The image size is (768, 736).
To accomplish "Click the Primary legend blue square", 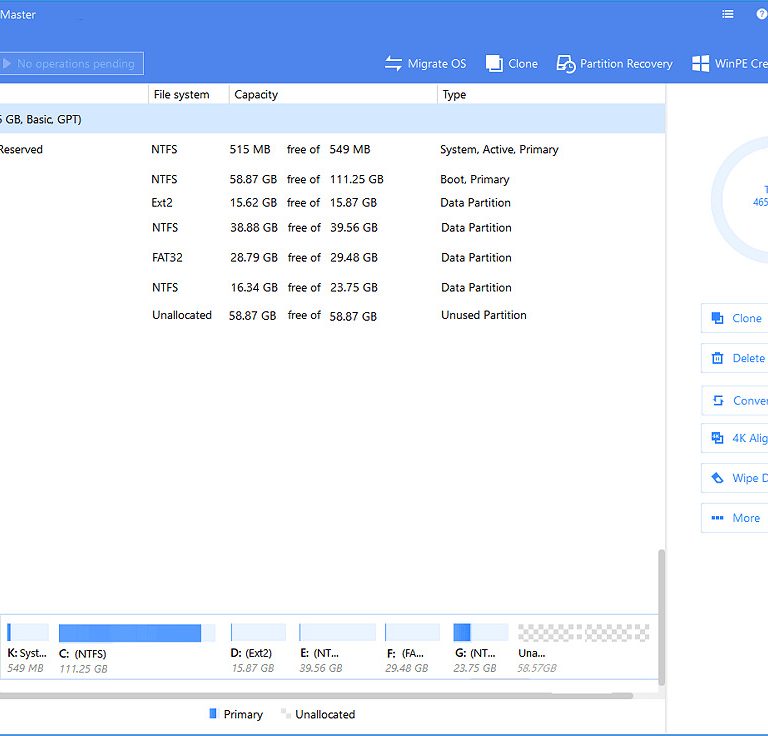I will pos(213,713).
